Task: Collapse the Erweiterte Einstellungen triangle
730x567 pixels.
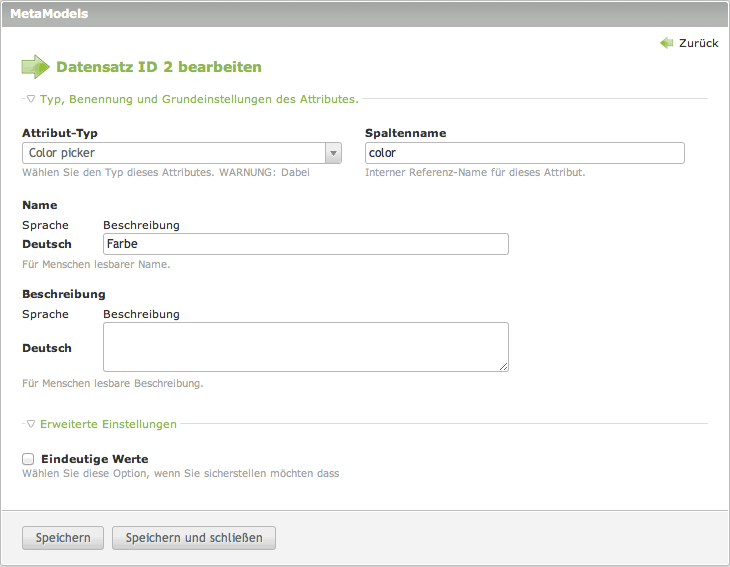Action: click(31, 424)
